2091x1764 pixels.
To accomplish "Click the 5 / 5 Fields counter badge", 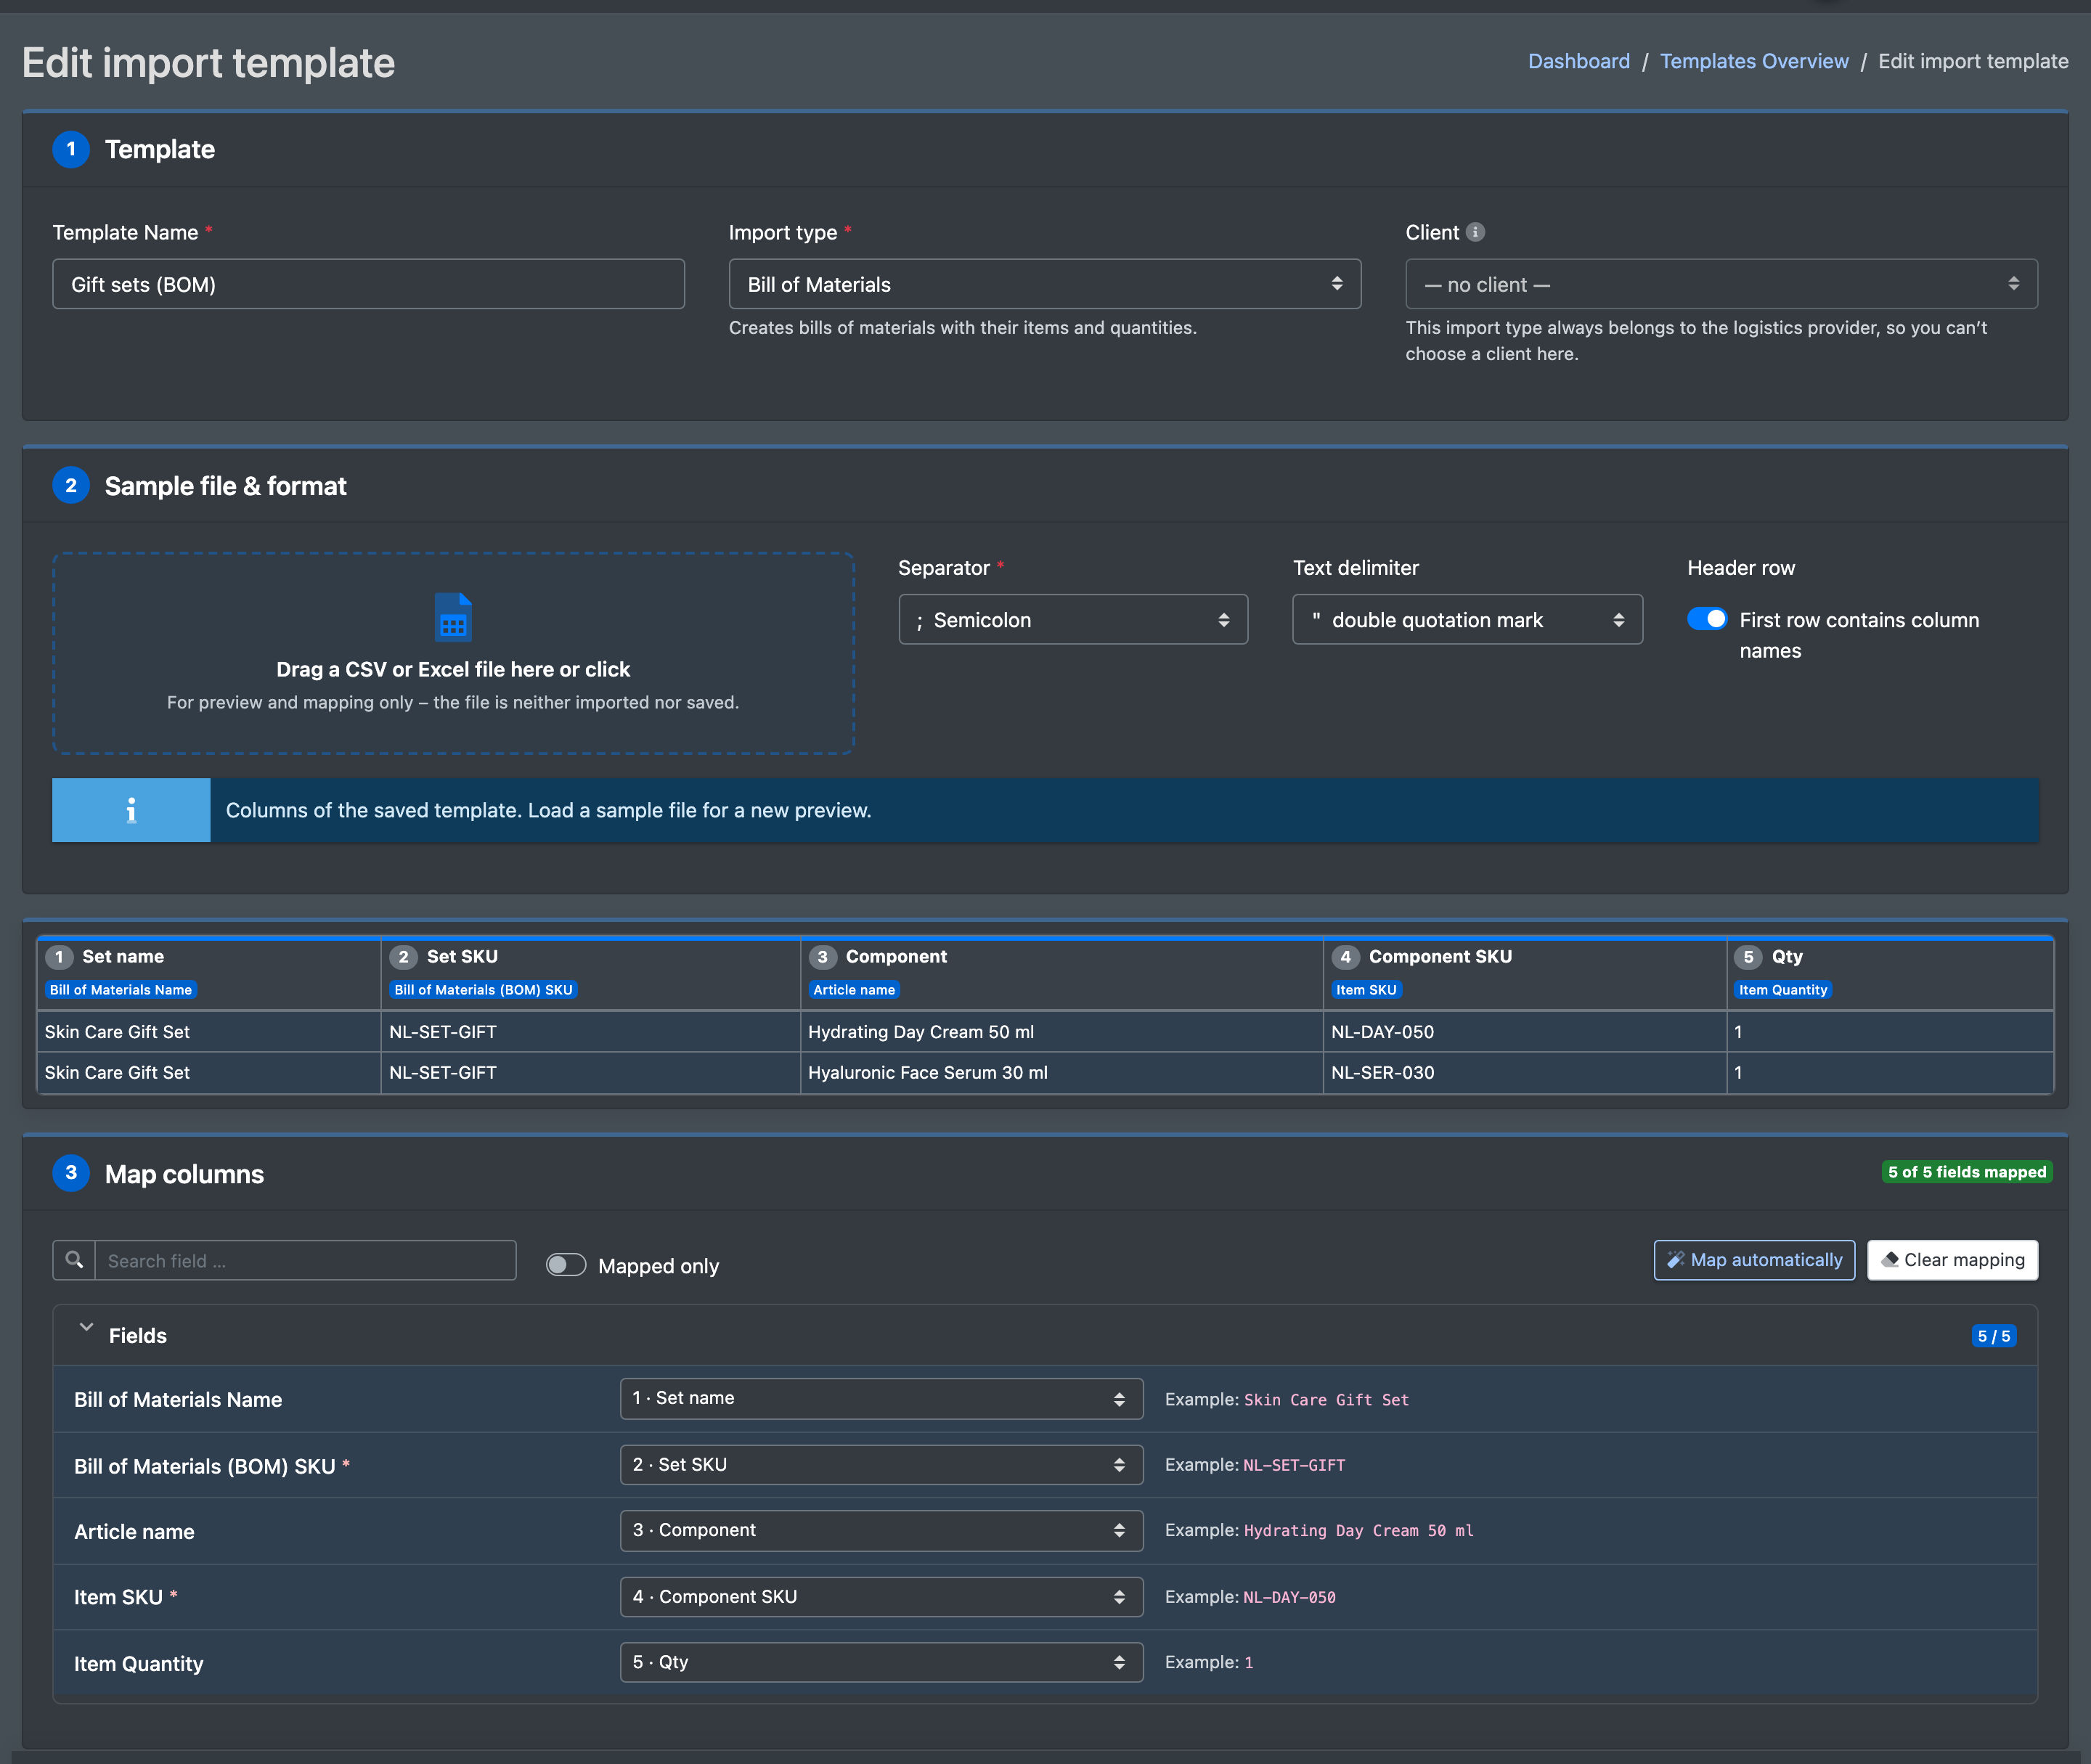I will (1993, 1336).
